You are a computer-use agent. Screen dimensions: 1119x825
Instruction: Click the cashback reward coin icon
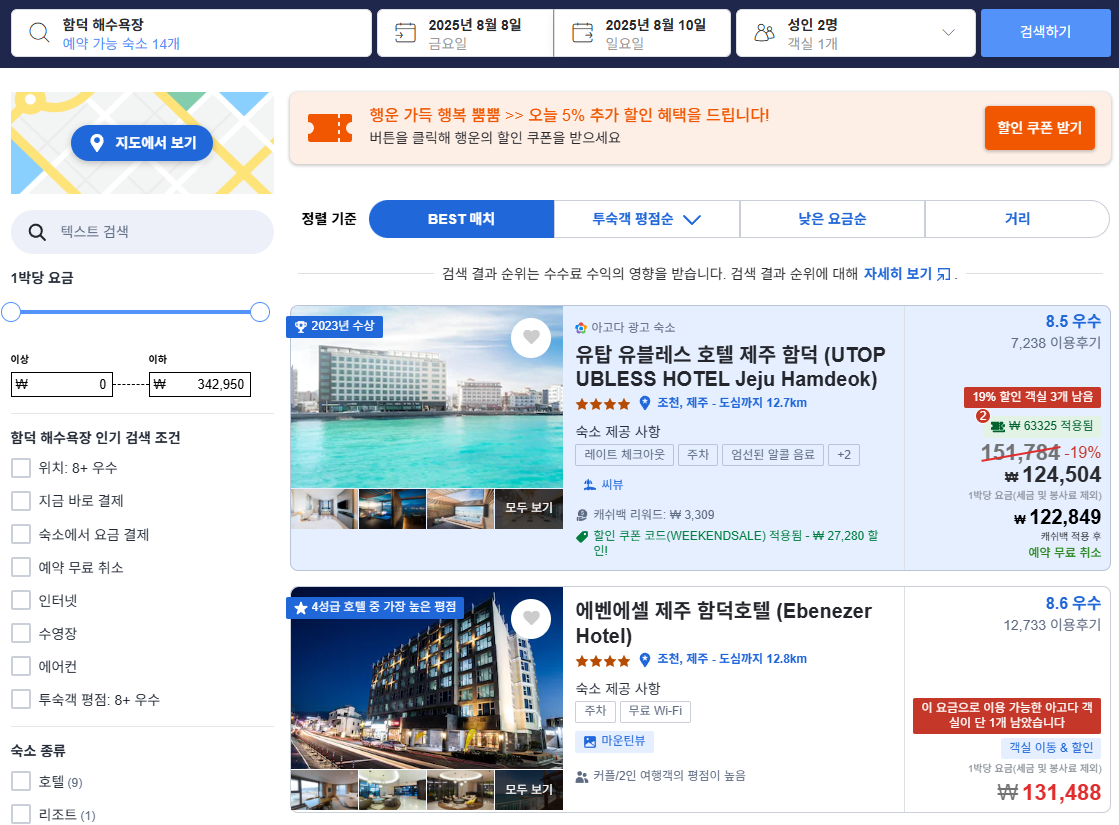coord(582,515)
